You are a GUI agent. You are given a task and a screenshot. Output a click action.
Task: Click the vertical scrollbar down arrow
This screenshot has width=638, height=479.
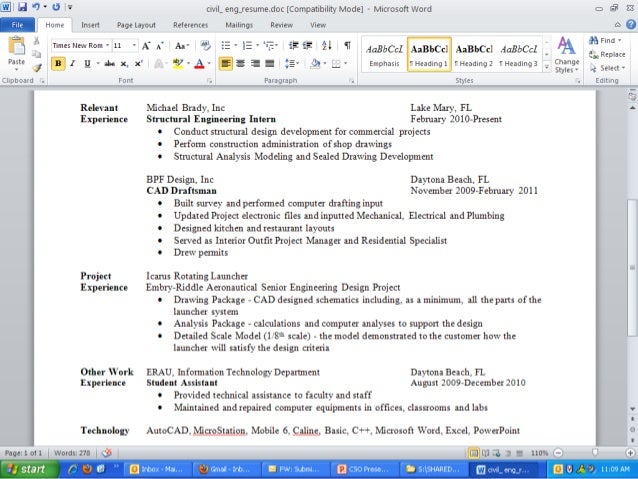pos(632,409)
